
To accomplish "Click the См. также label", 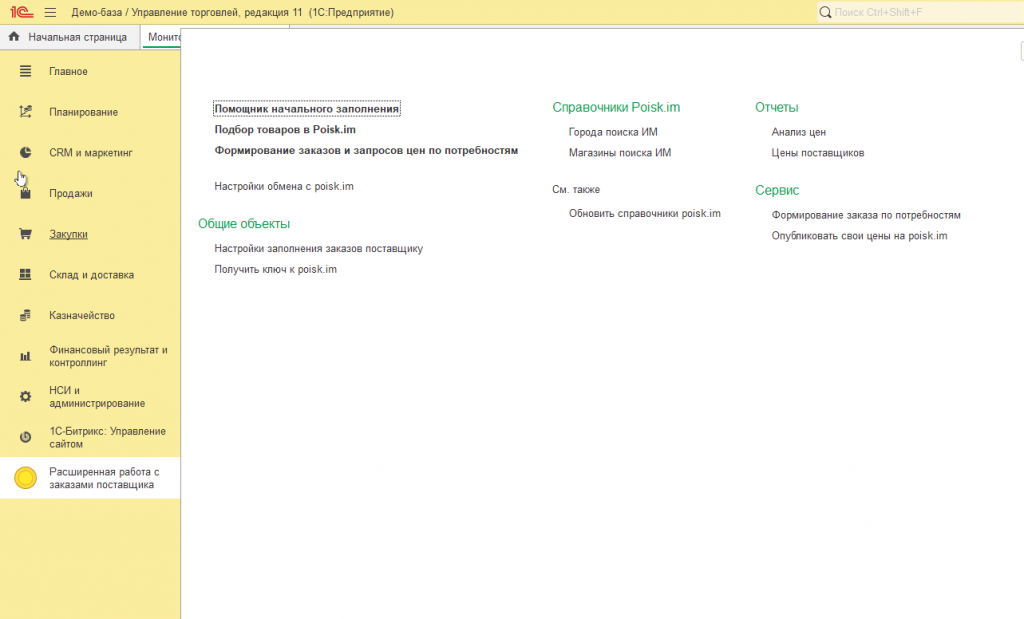I will click(x=575, y=189).
